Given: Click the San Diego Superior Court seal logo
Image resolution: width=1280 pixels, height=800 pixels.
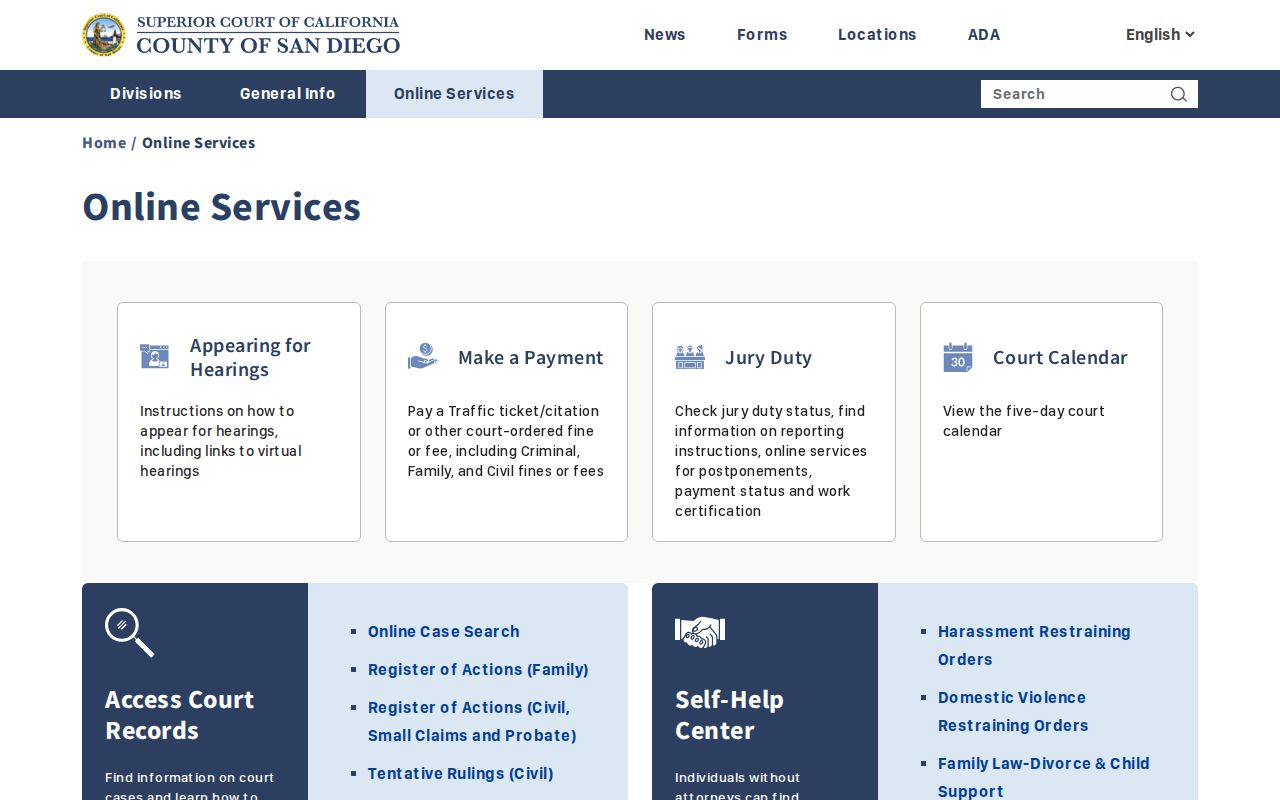Looking at the screenshot, I should pos(104,35).
